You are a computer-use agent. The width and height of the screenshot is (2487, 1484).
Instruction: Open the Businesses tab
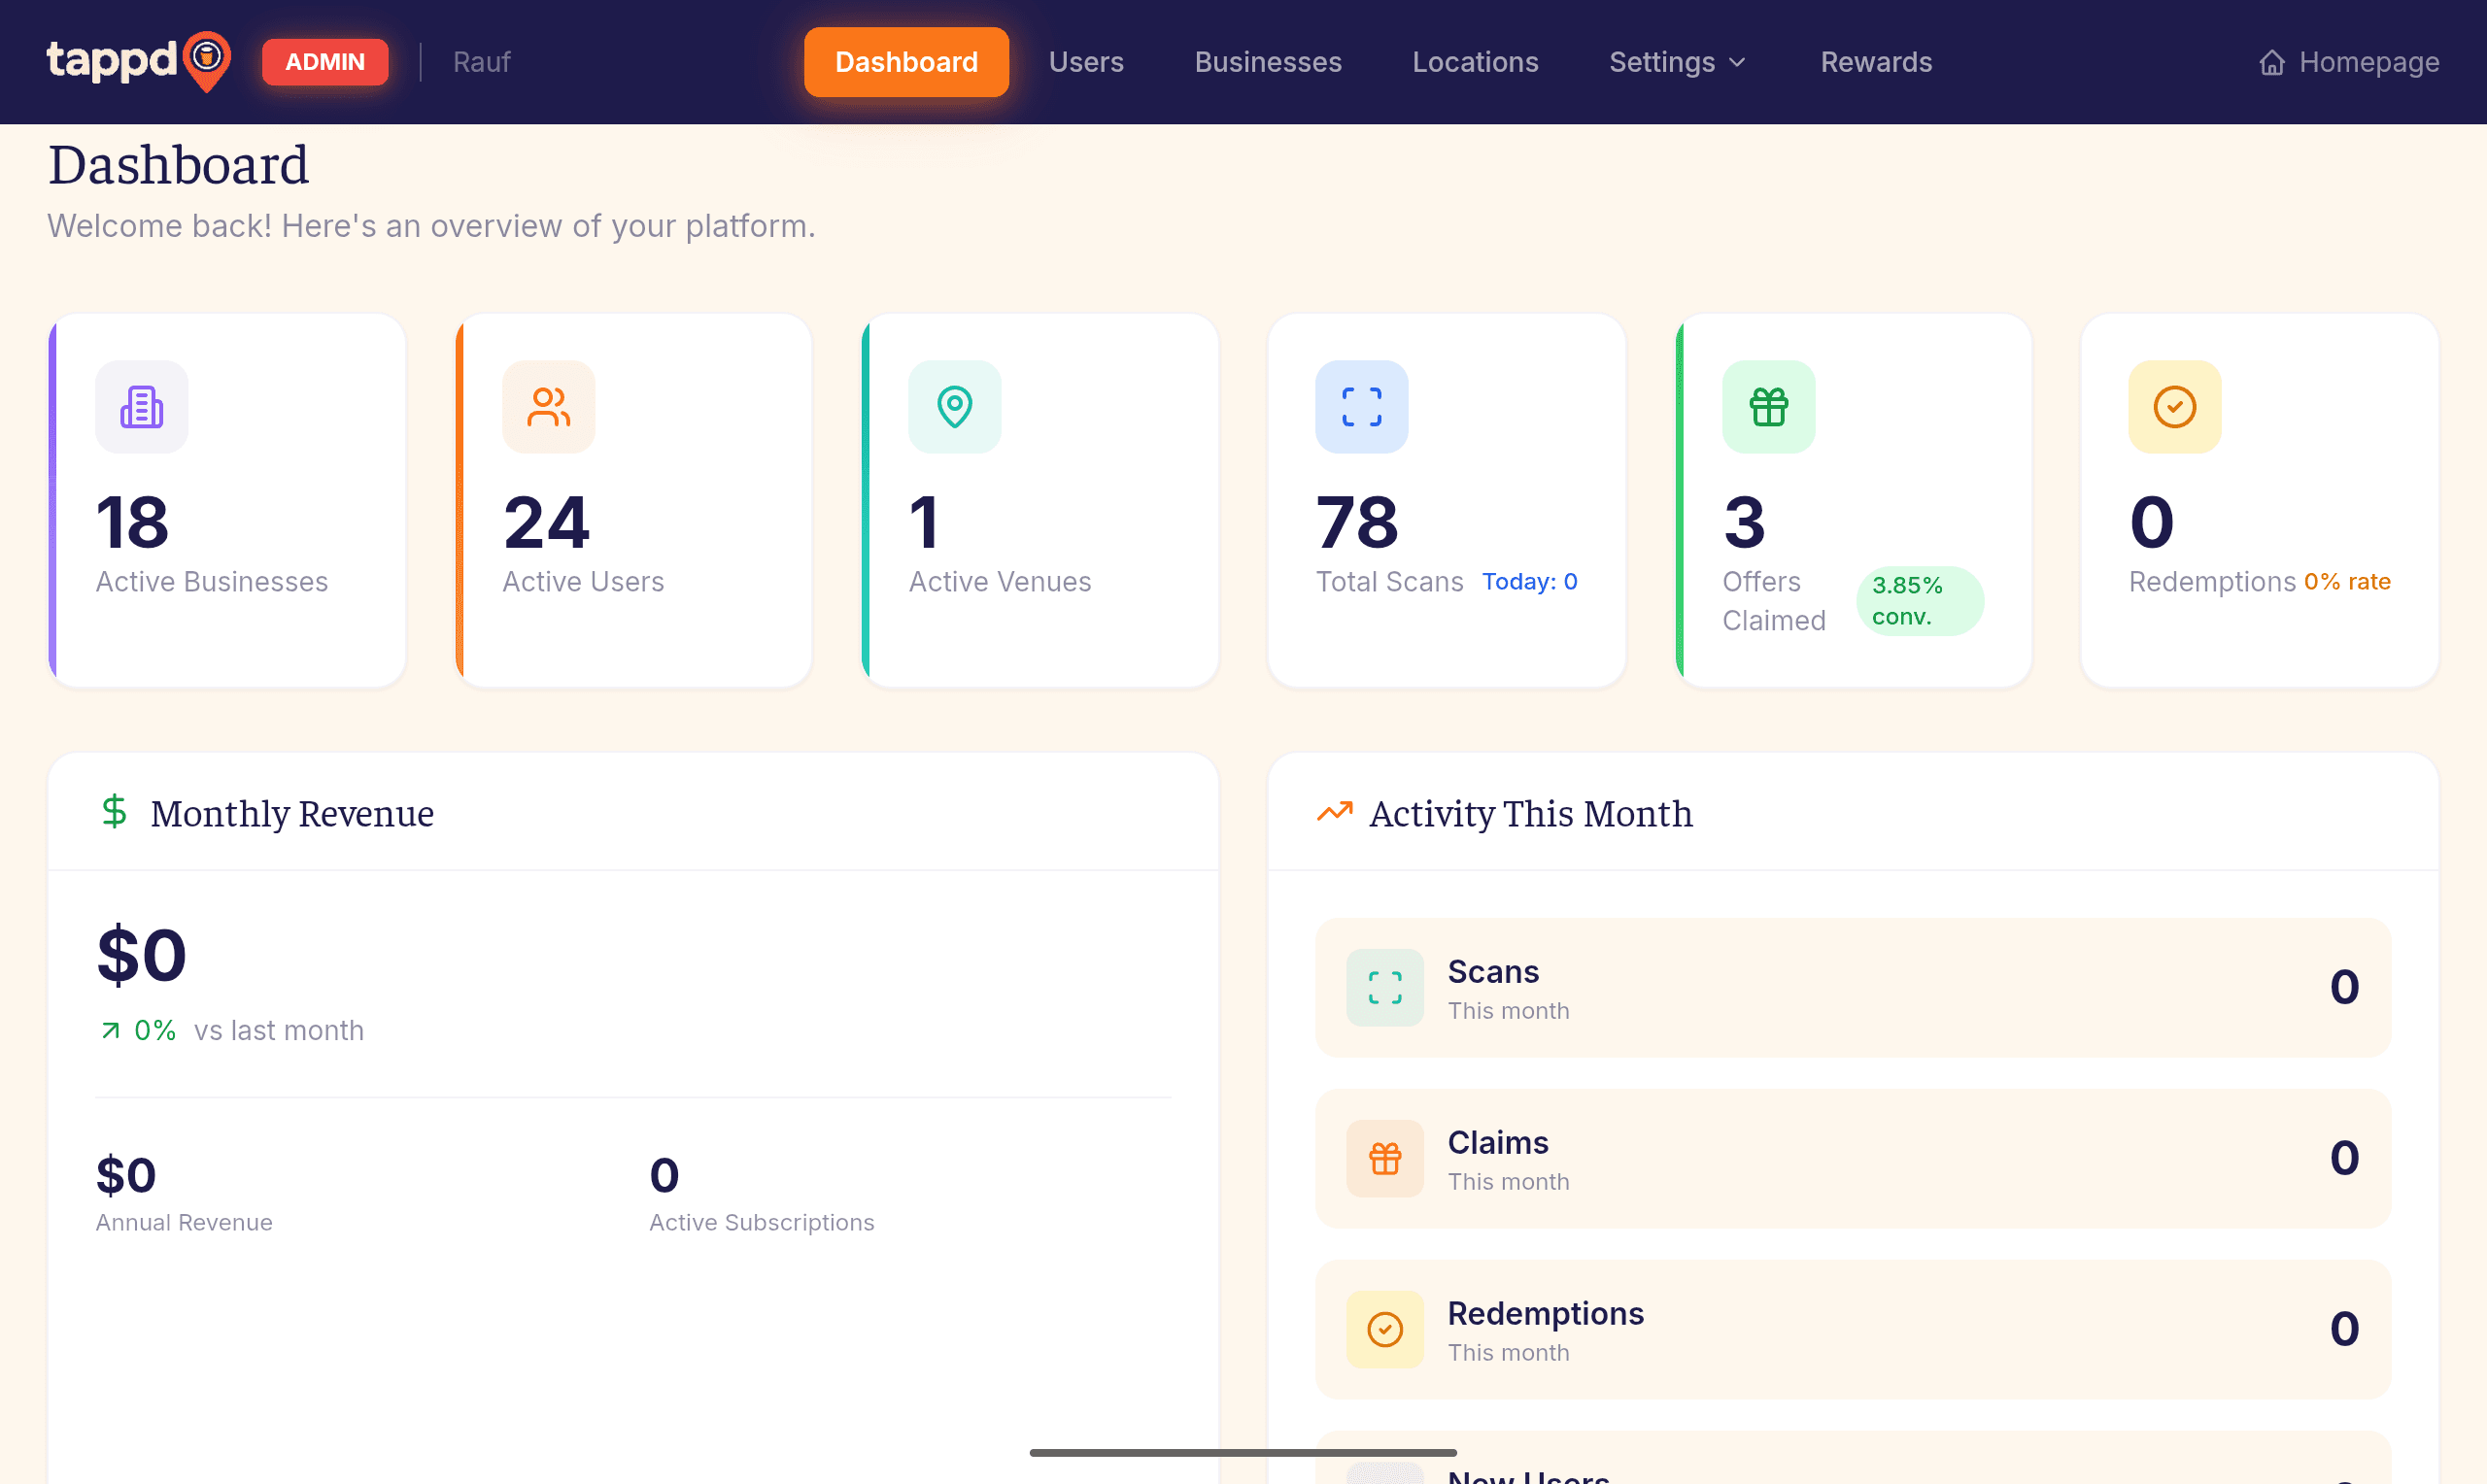click(1268, 62)
